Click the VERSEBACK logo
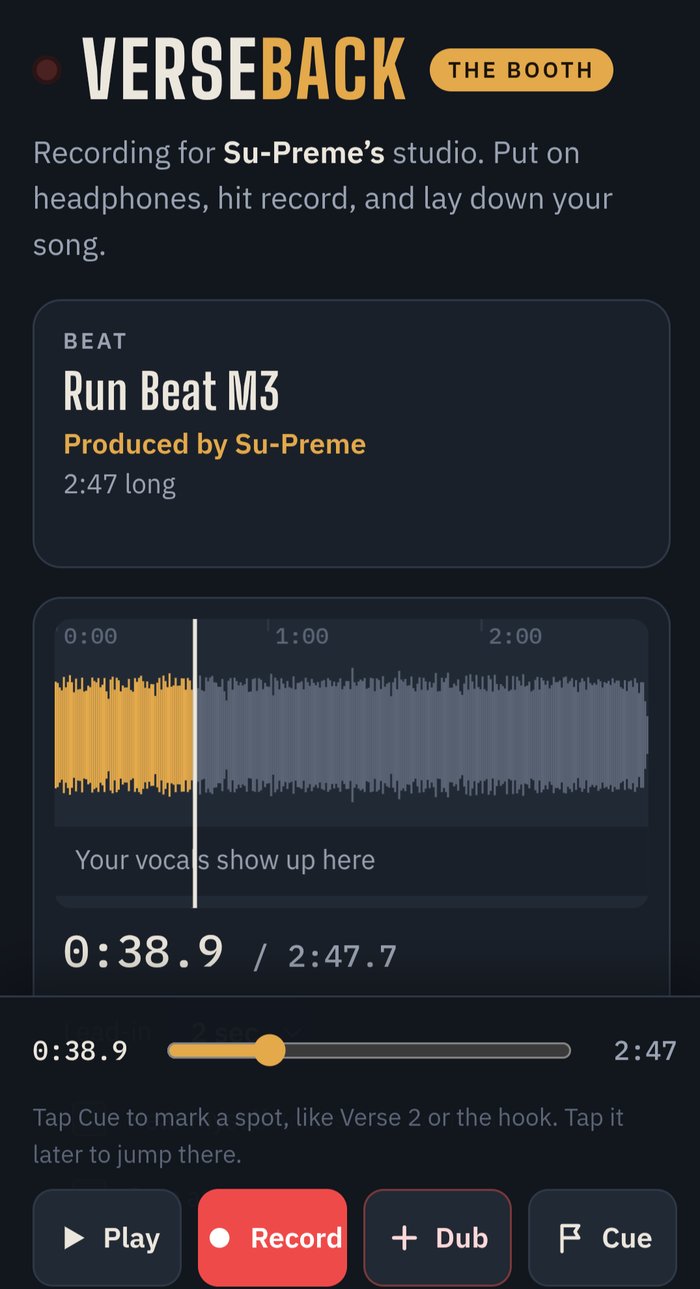700x1289 pixels. (244, 70)
